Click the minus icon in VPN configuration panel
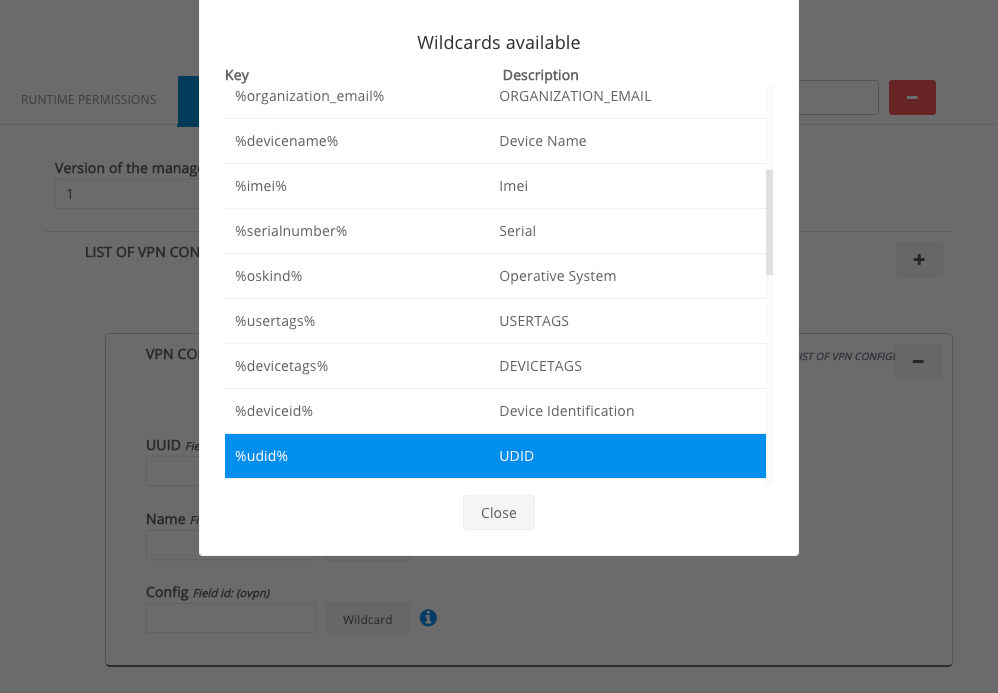Image resolution: width=998 pixels, height=693 pixels. tap(917, 361)
